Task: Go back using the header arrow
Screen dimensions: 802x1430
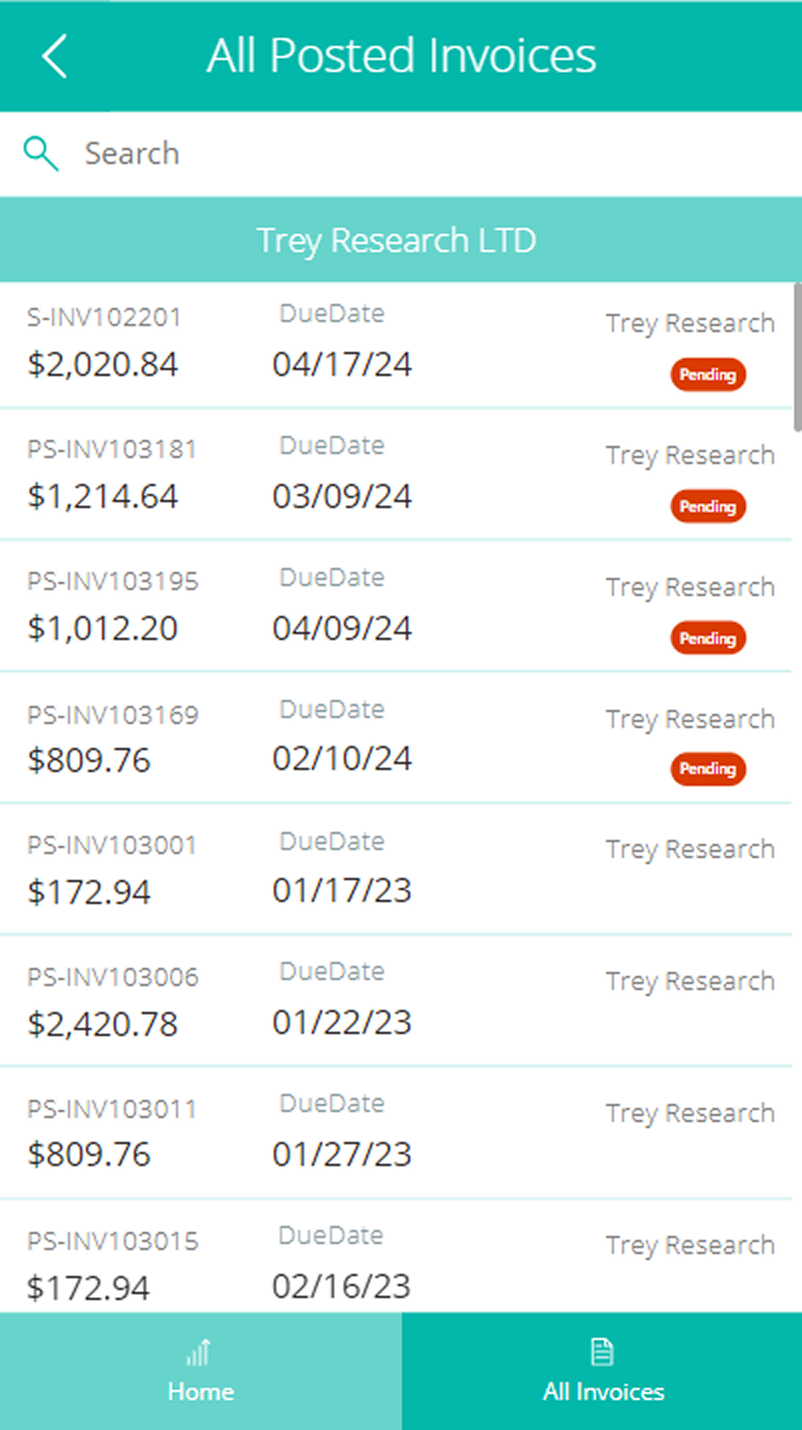Action: (x=55, y=56)
